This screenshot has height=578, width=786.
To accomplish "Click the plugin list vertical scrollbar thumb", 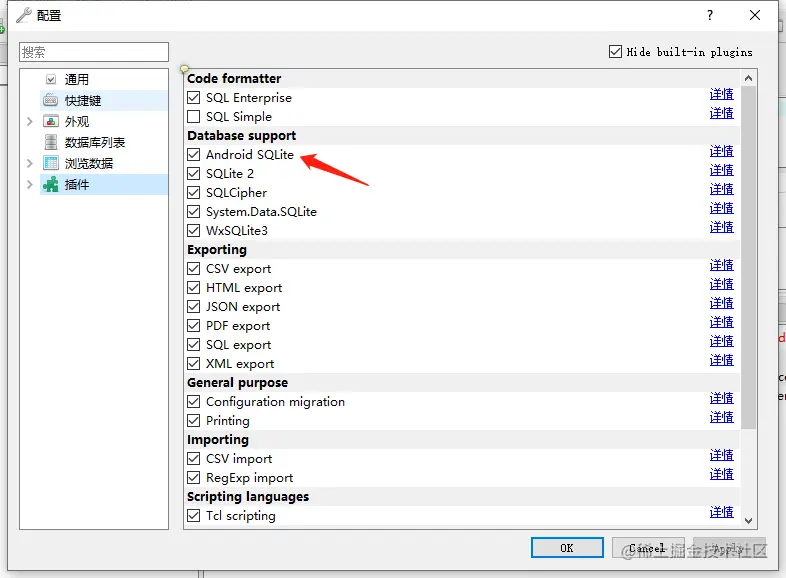I will 748,257.
